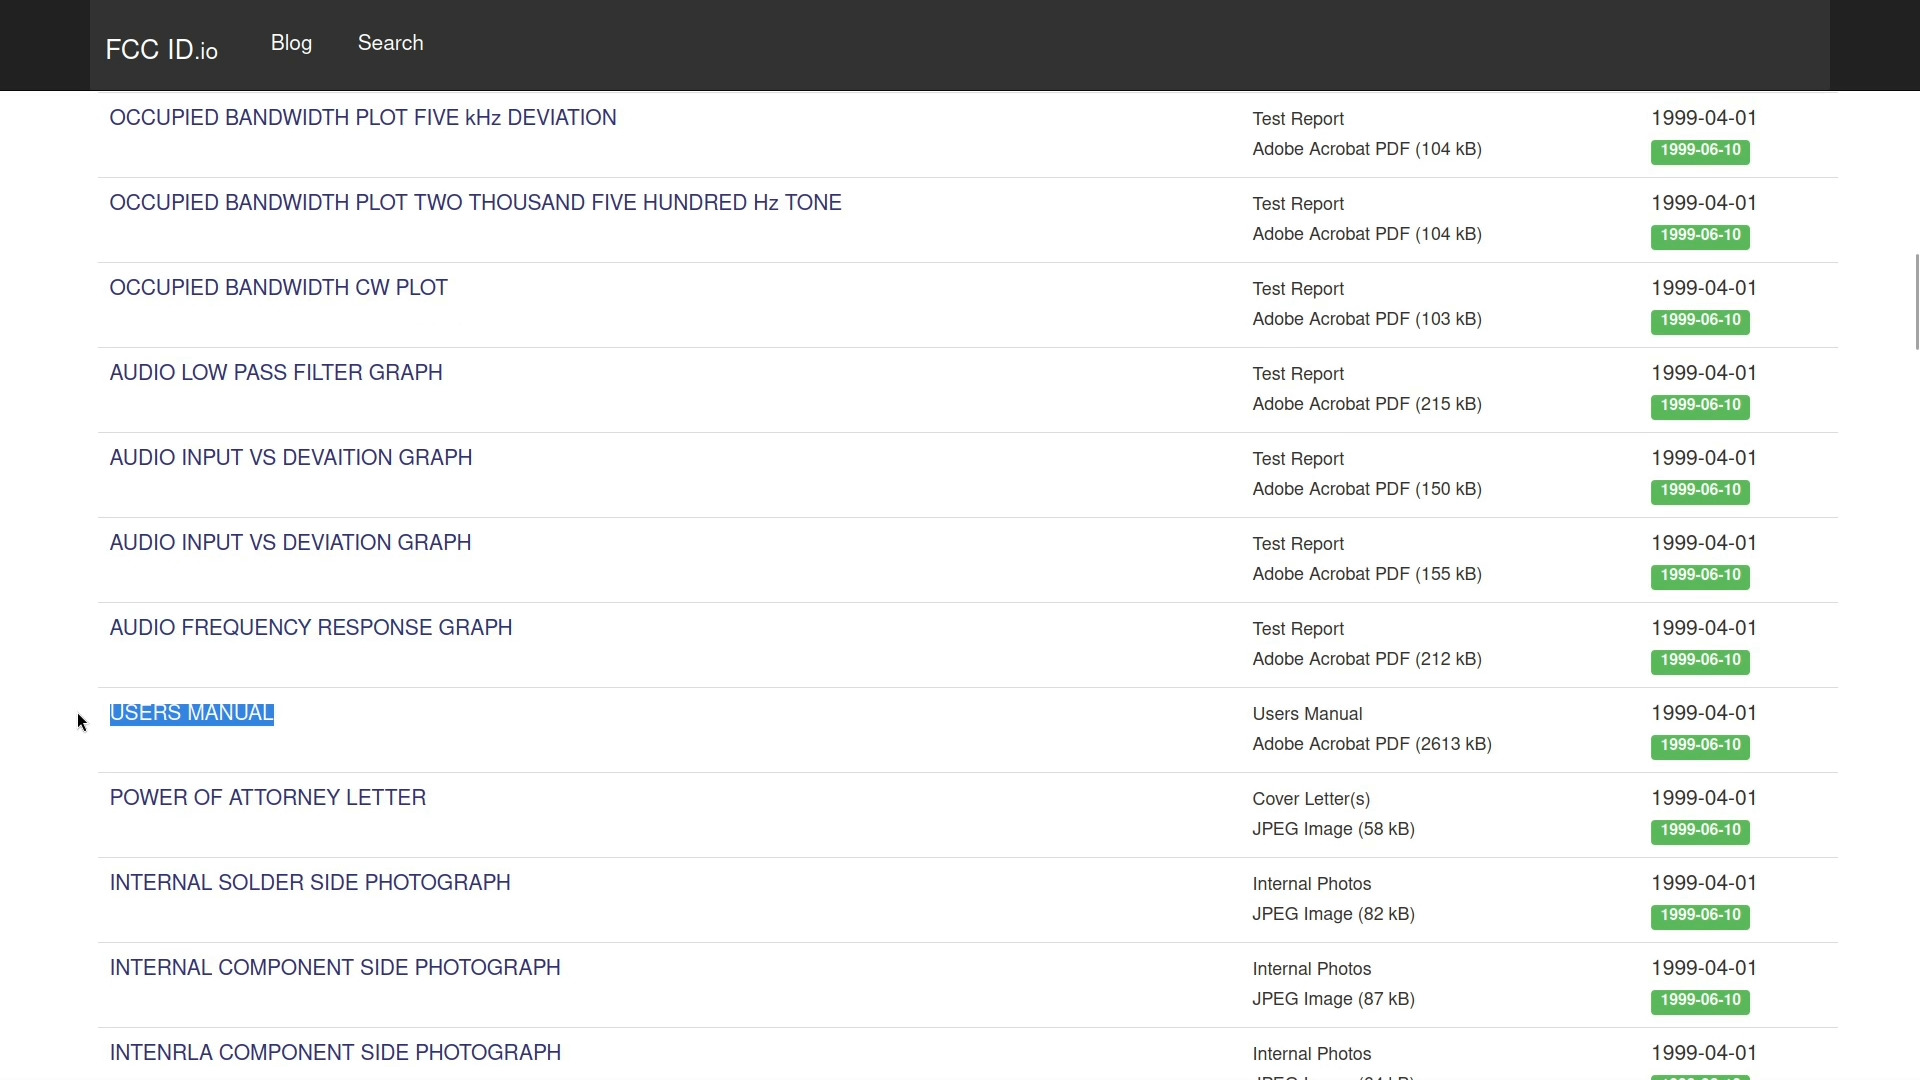The height and width of the screenshot is (1080, 1920).
Task: Open the highlighted Users Manual link
Action: [x=191, y=713]
